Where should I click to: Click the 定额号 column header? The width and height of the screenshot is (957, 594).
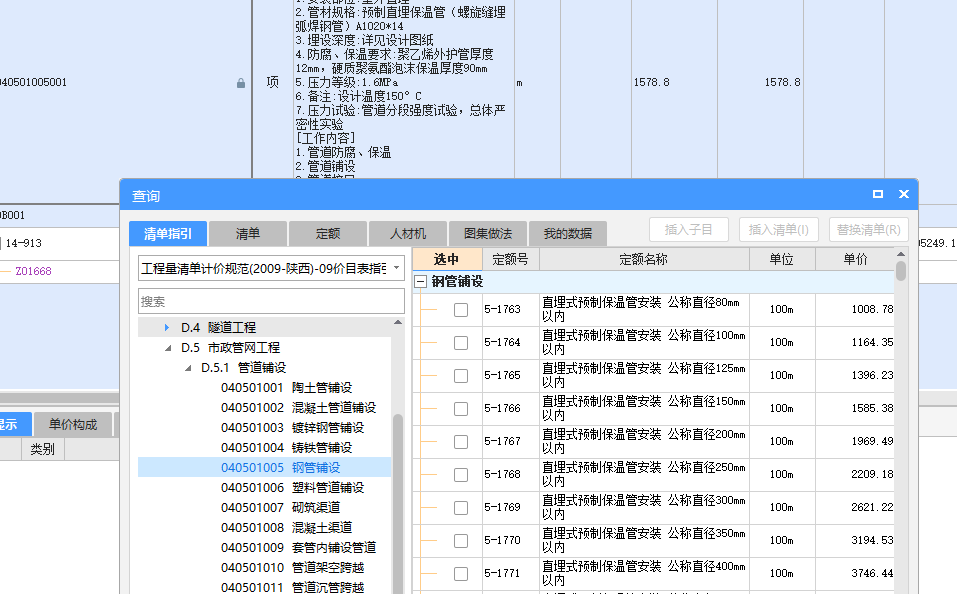click(510, 259)
